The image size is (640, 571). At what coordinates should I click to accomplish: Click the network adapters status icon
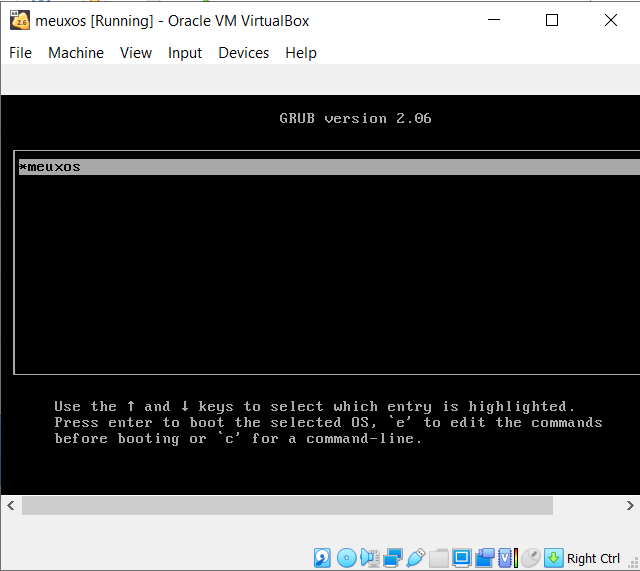point(393,558)
